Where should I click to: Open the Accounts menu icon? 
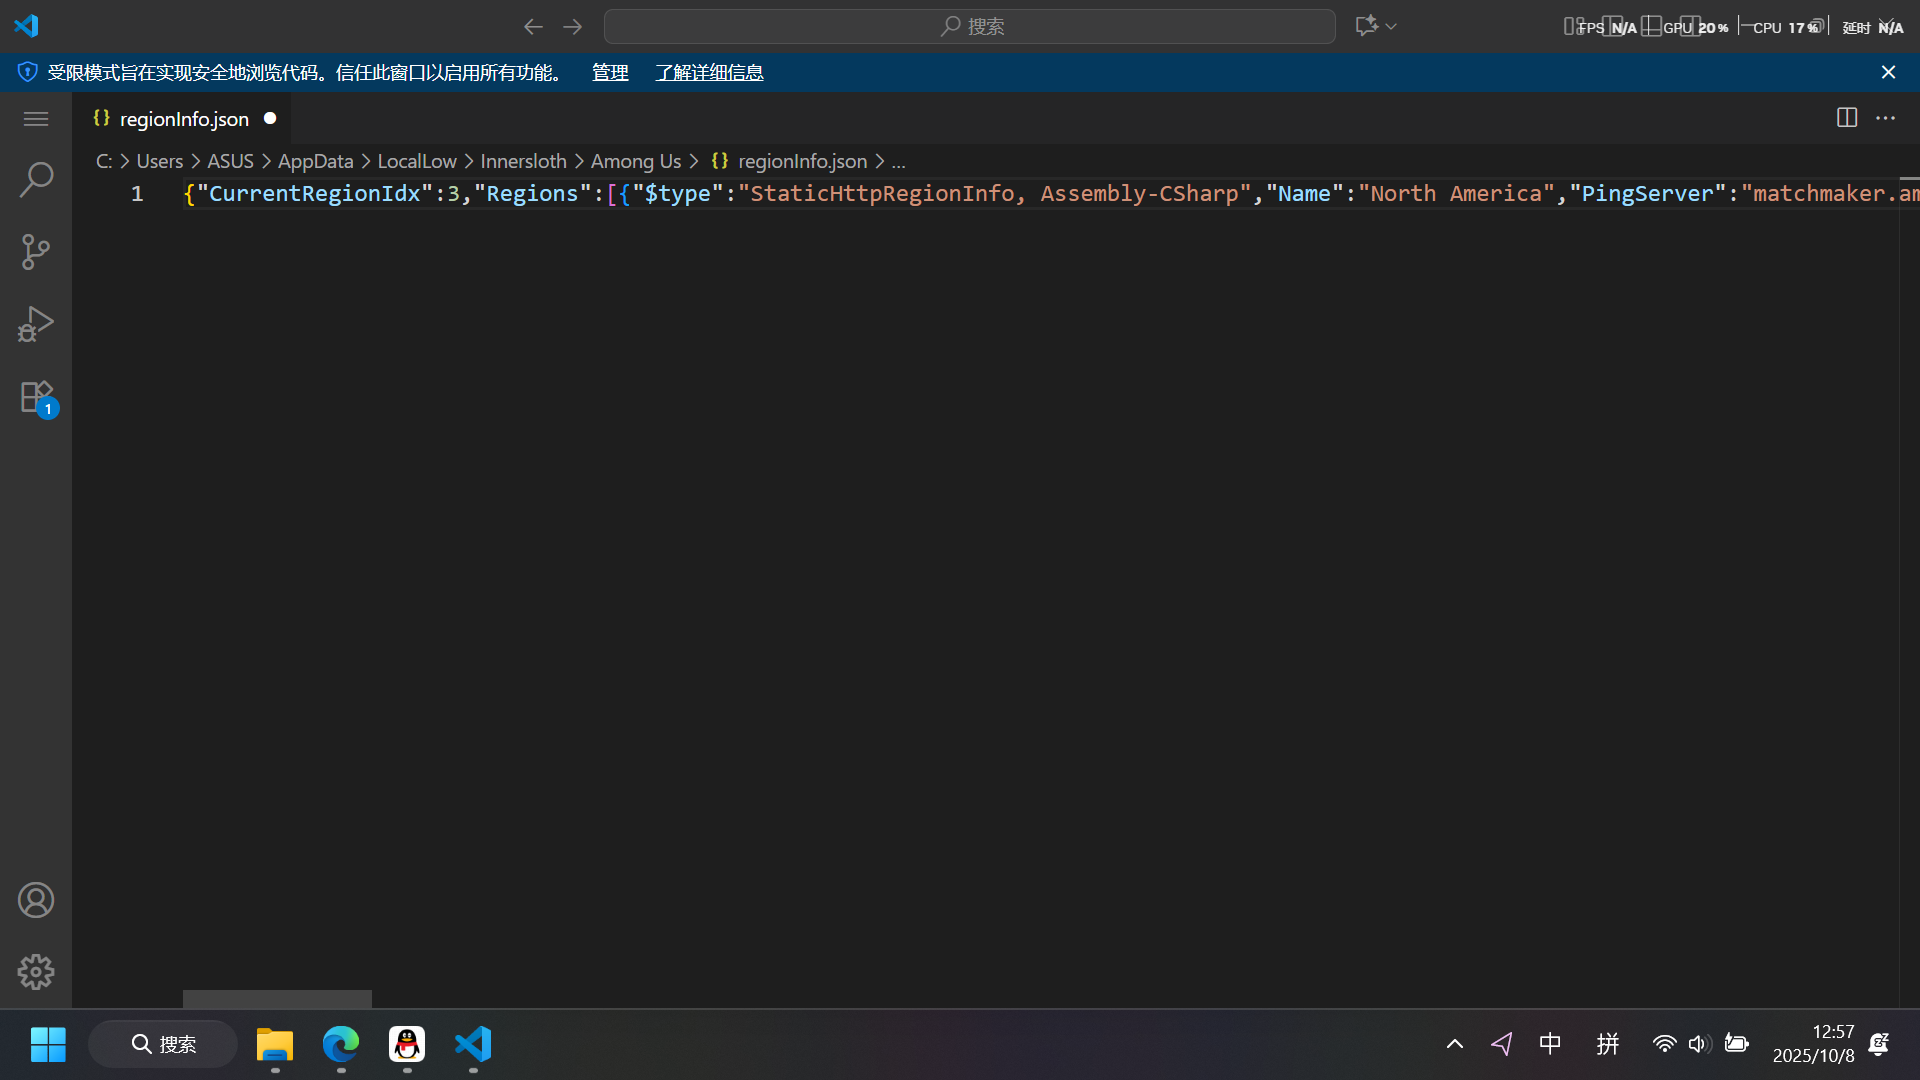point(36,900)
